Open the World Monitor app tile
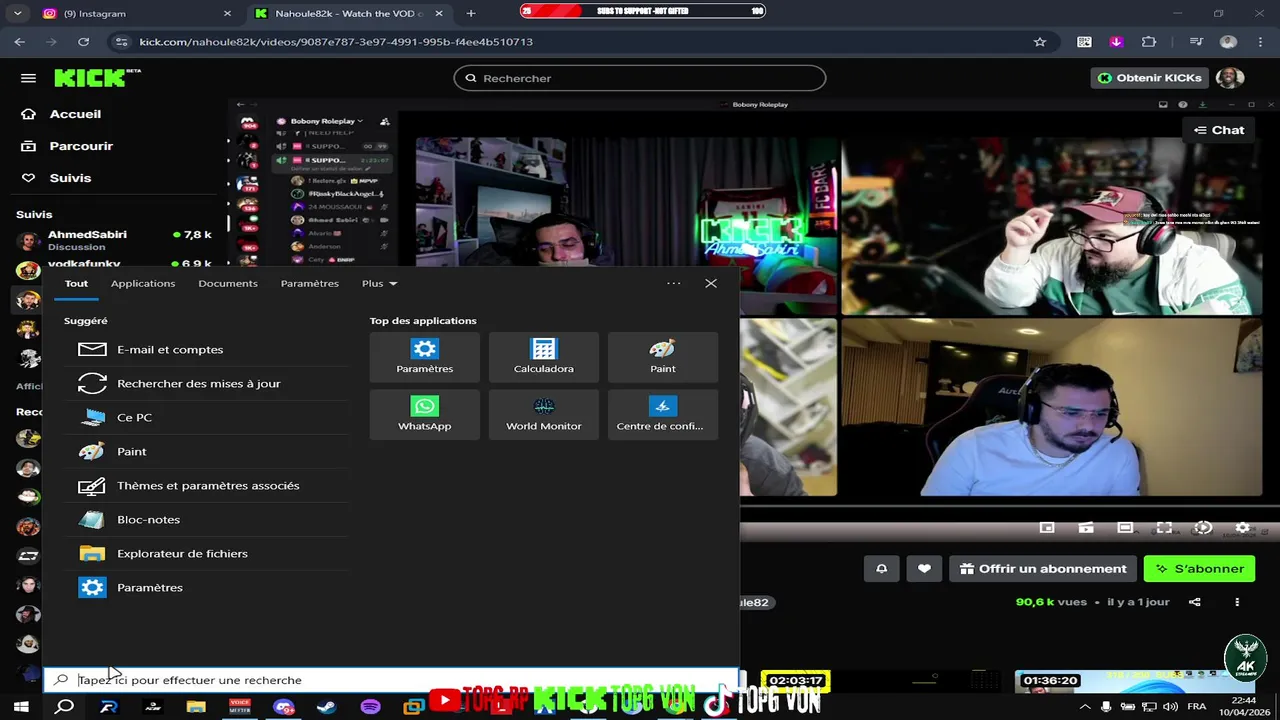Viewport: 1280px width, 720px height. click(543, 414)
